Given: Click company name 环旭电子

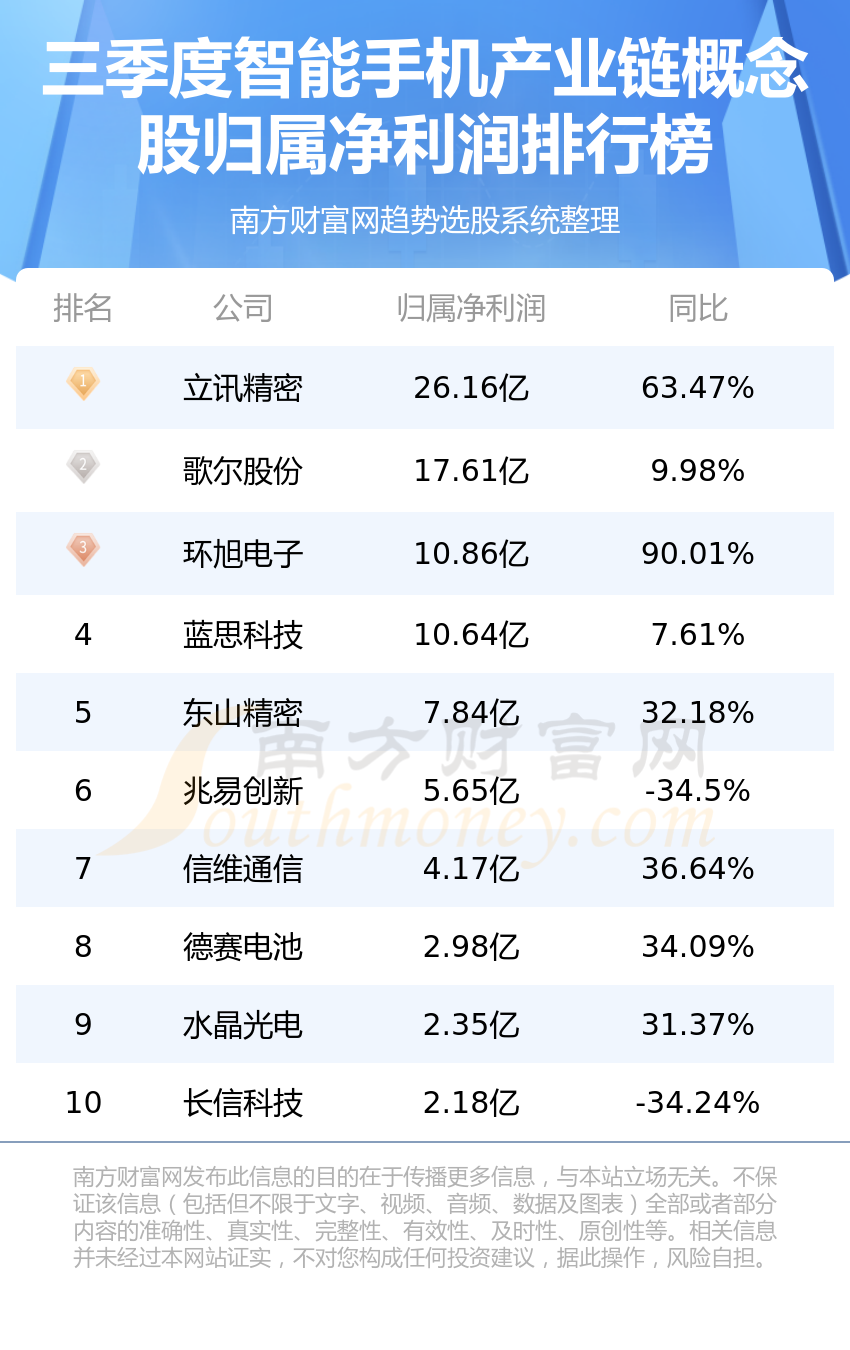Looking at the screenshot, I should [x=243, y=554].
